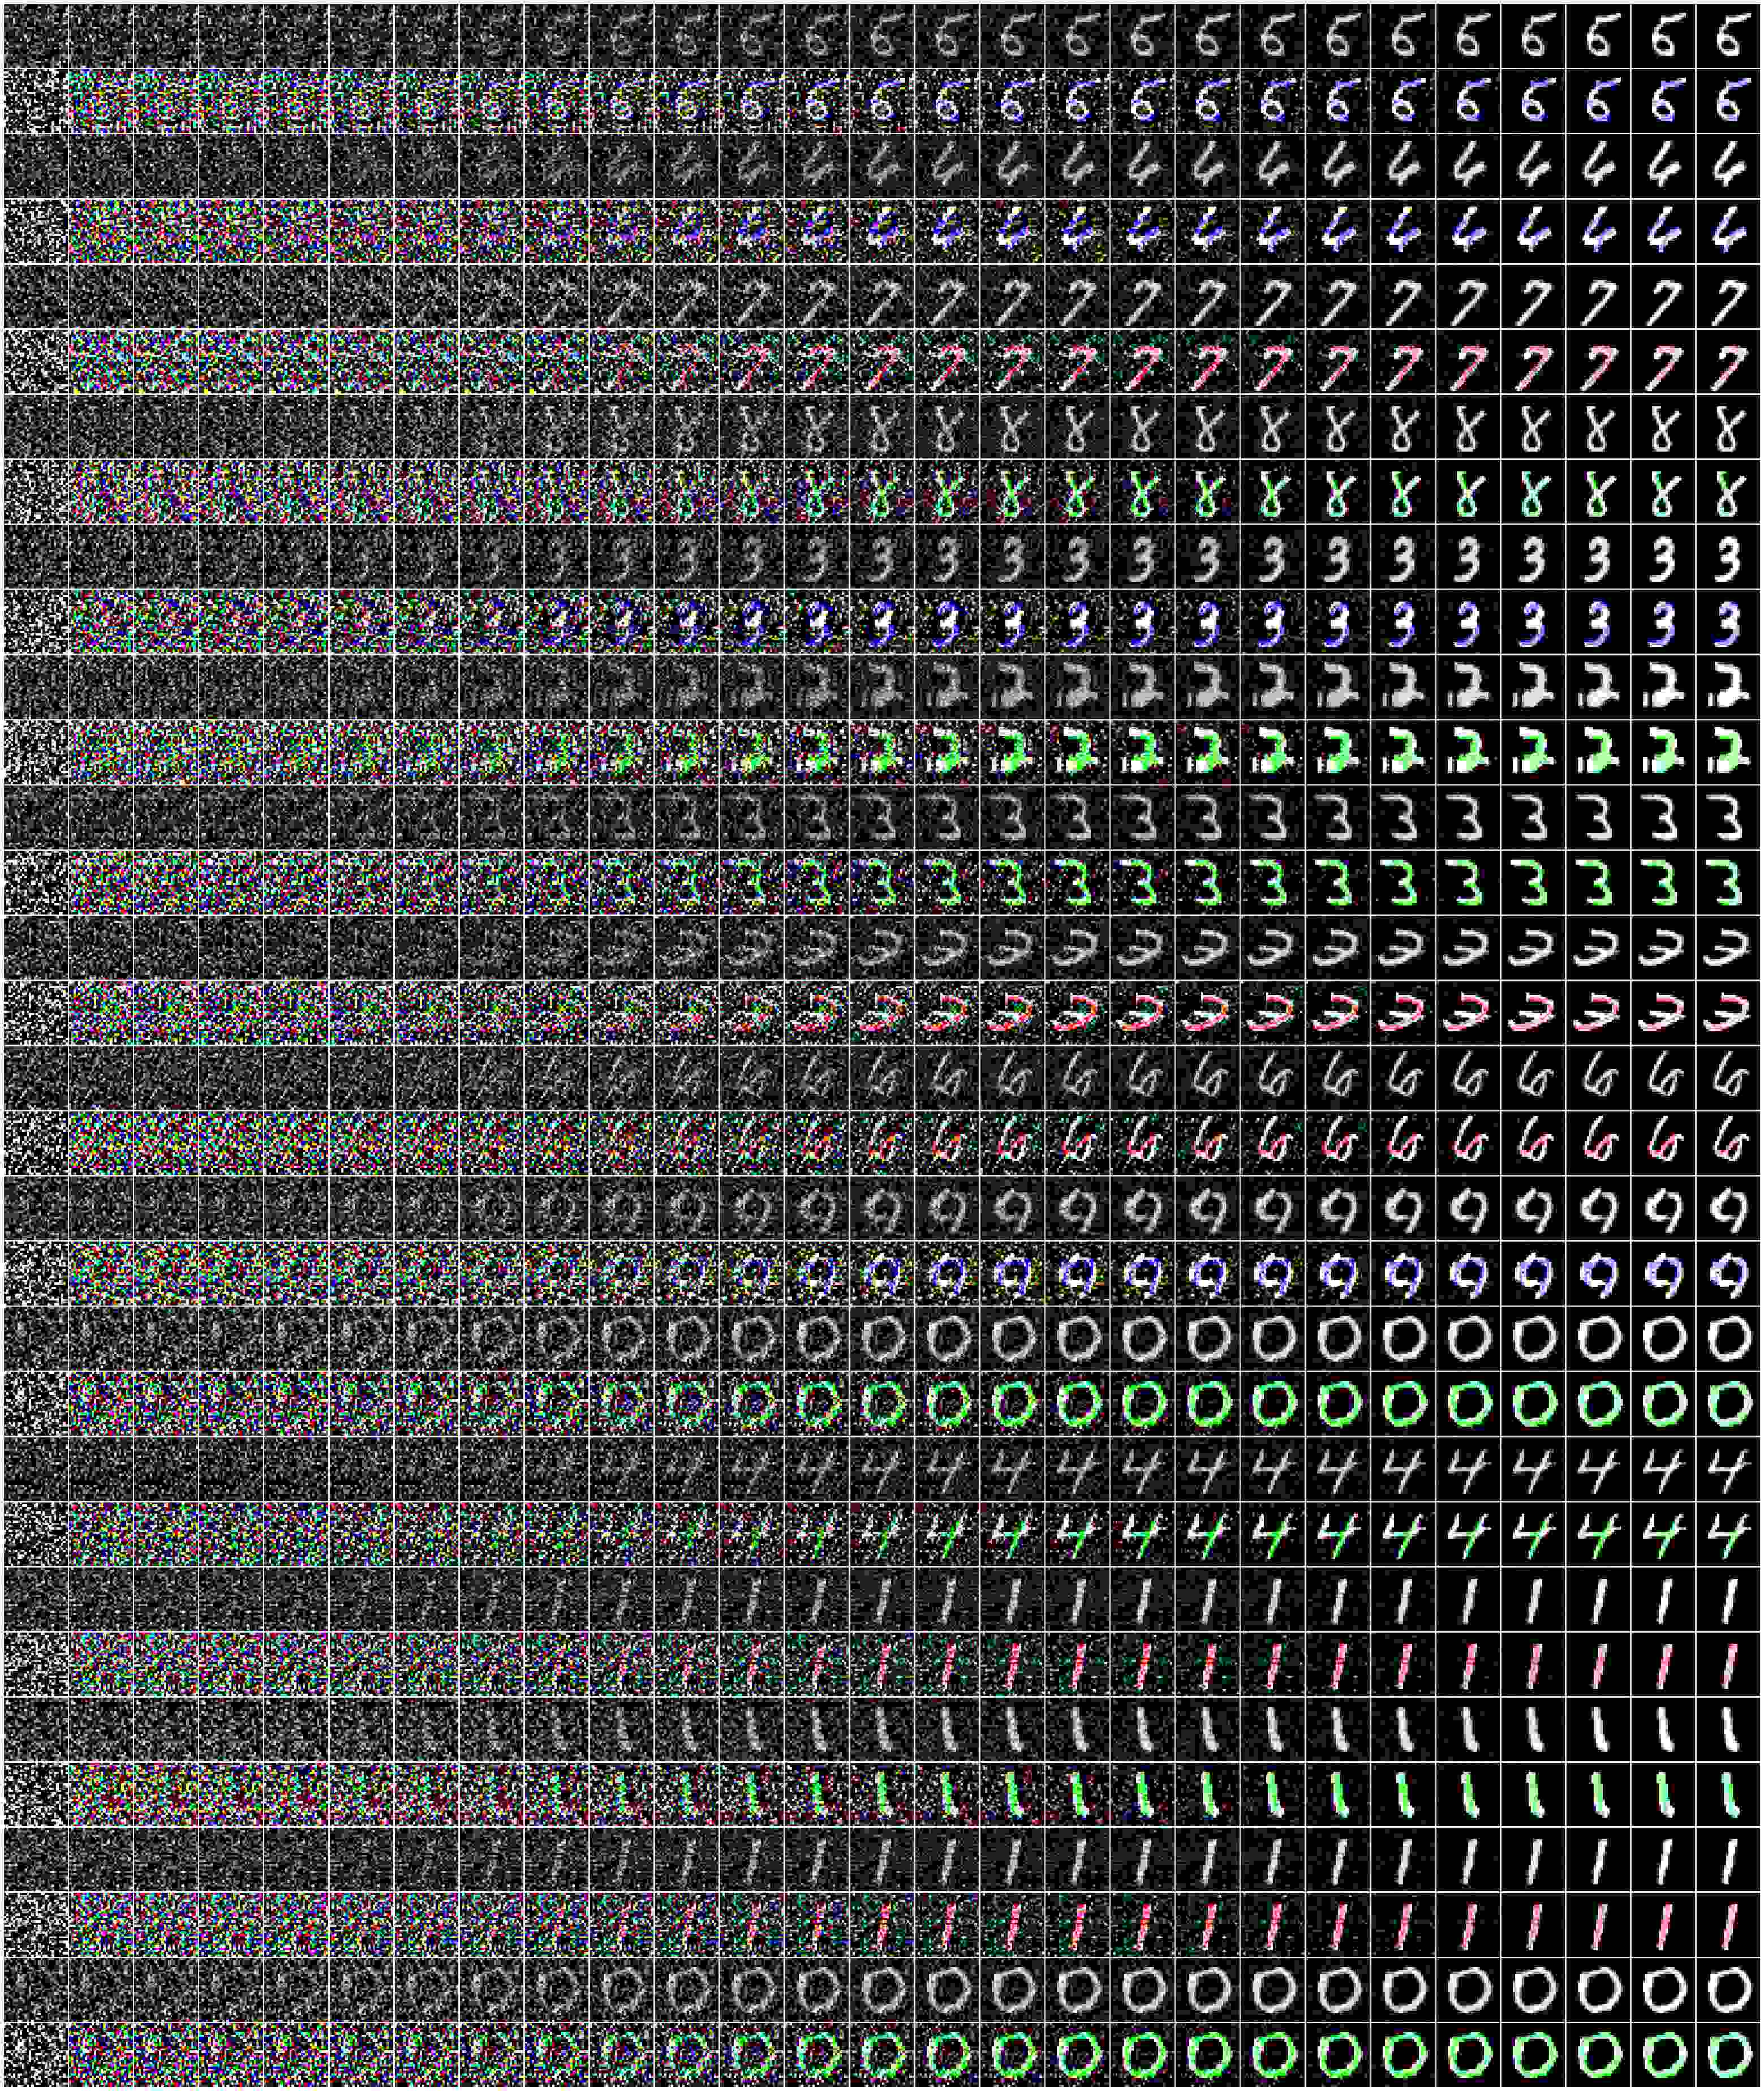The image size is (1764, 2091).
Task: Click the final clean blue digit 6 image
Action: (x=1730, y=101)
